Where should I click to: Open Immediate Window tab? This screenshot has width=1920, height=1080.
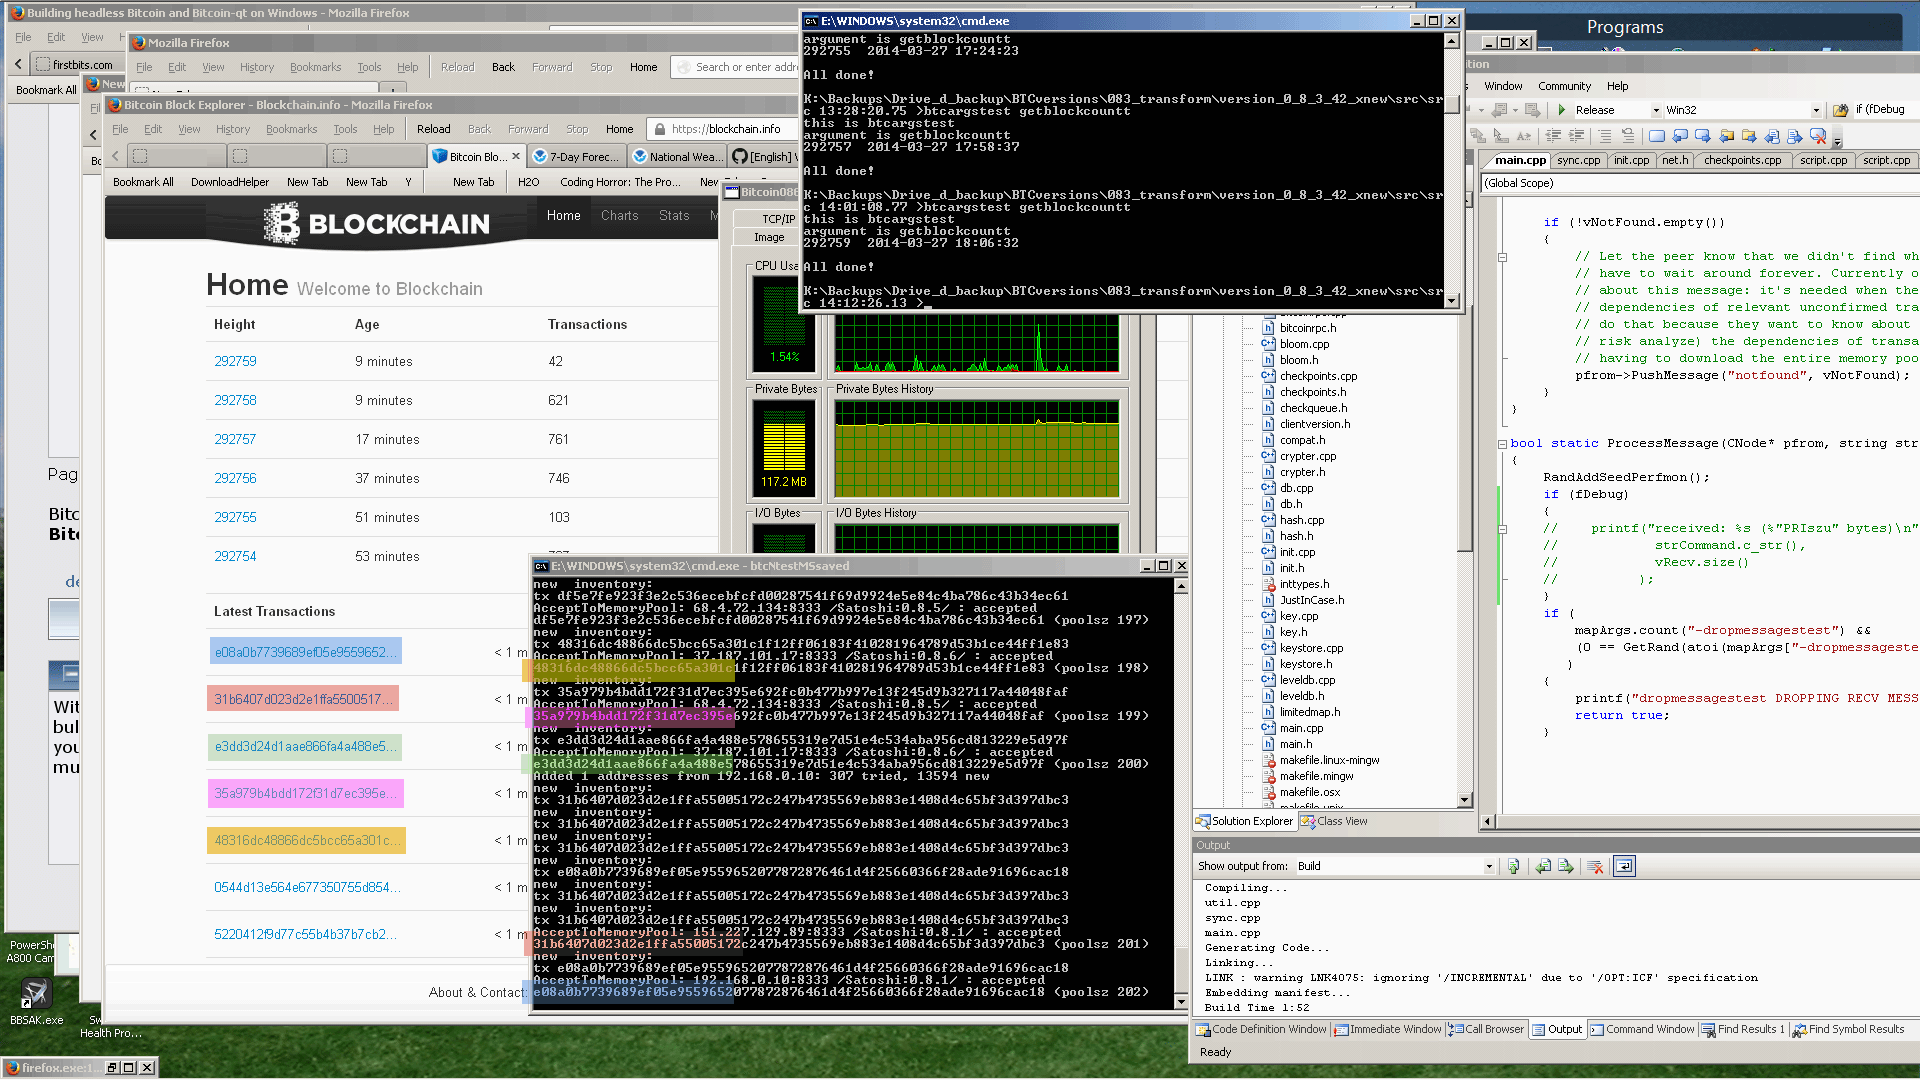pos(1388,1029)
